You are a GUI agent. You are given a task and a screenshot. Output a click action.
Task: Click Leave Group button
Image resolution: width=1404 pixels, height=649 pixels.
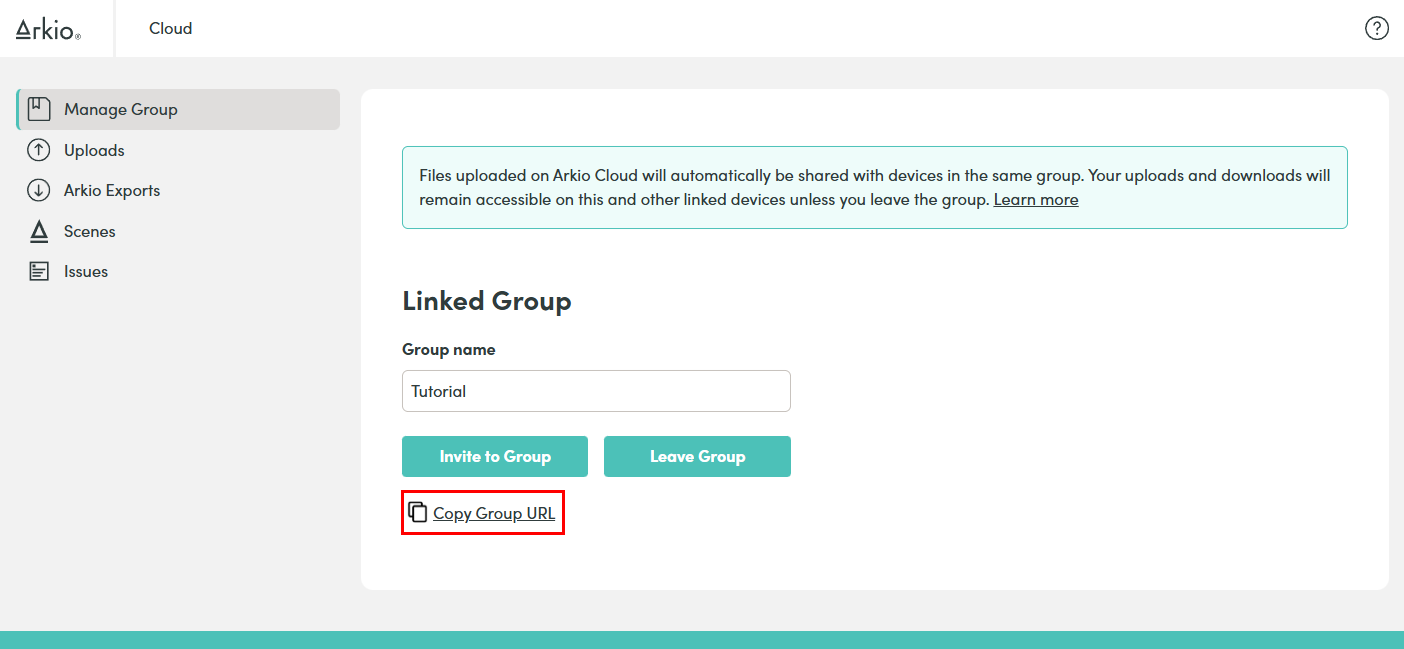click(x=697, y=456)
